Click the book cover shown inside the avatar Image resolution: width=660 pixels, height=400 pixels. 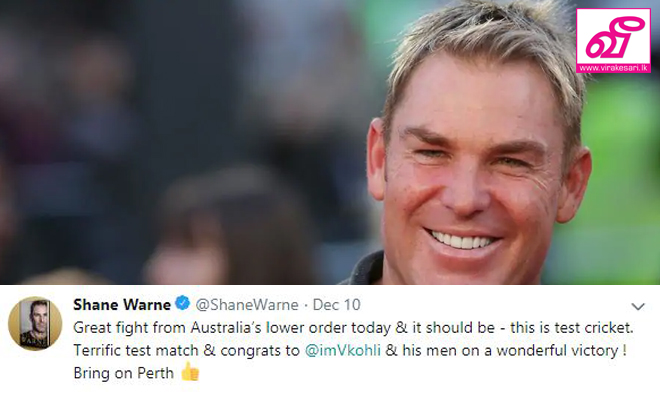[x=35, y=324]
